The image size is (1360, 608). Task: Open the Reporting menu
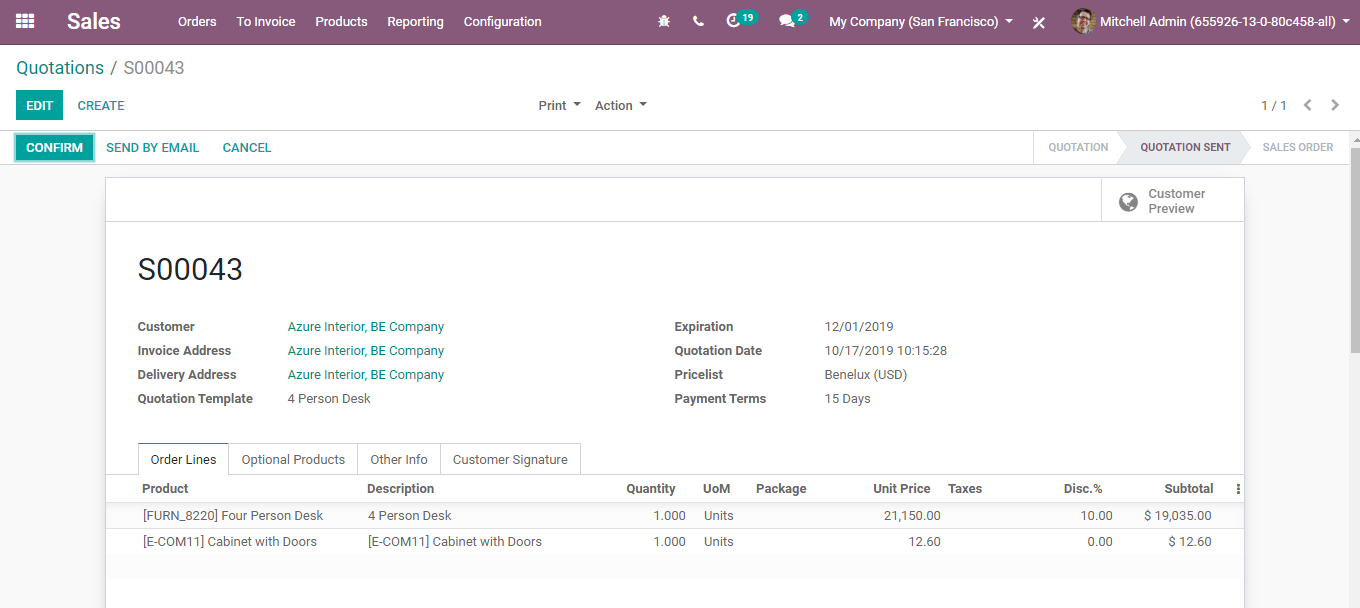click(415, 21)
